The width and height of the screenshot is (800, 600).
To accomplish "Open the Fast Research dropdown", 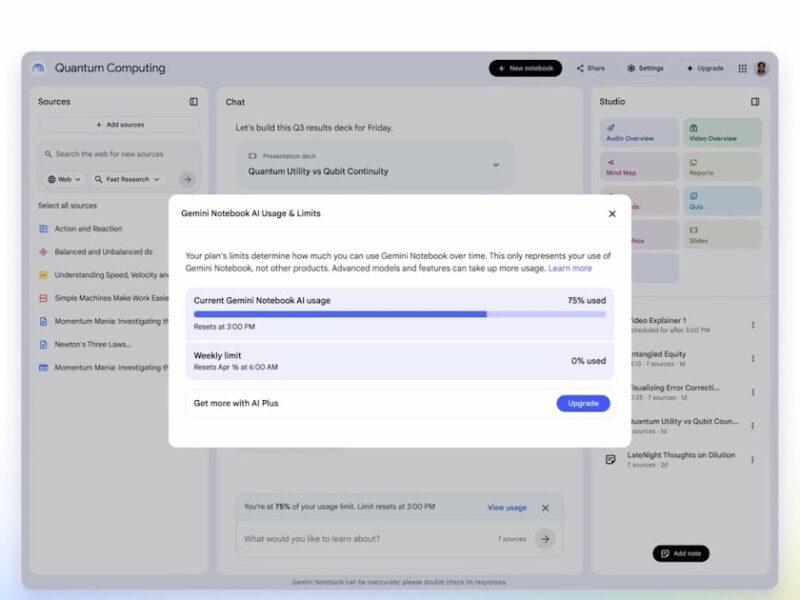I will [127, 179].
